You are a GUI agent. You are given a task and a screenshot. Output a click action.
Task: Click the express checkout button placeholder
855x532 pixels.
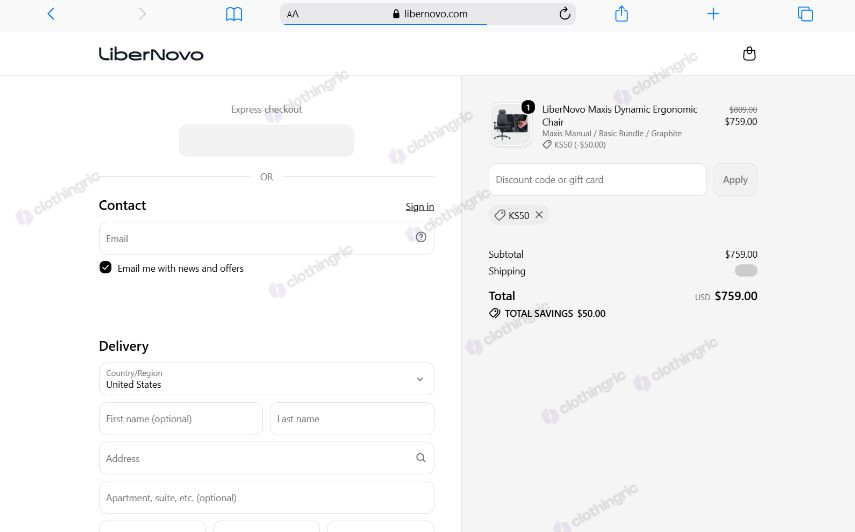[267, 141]
